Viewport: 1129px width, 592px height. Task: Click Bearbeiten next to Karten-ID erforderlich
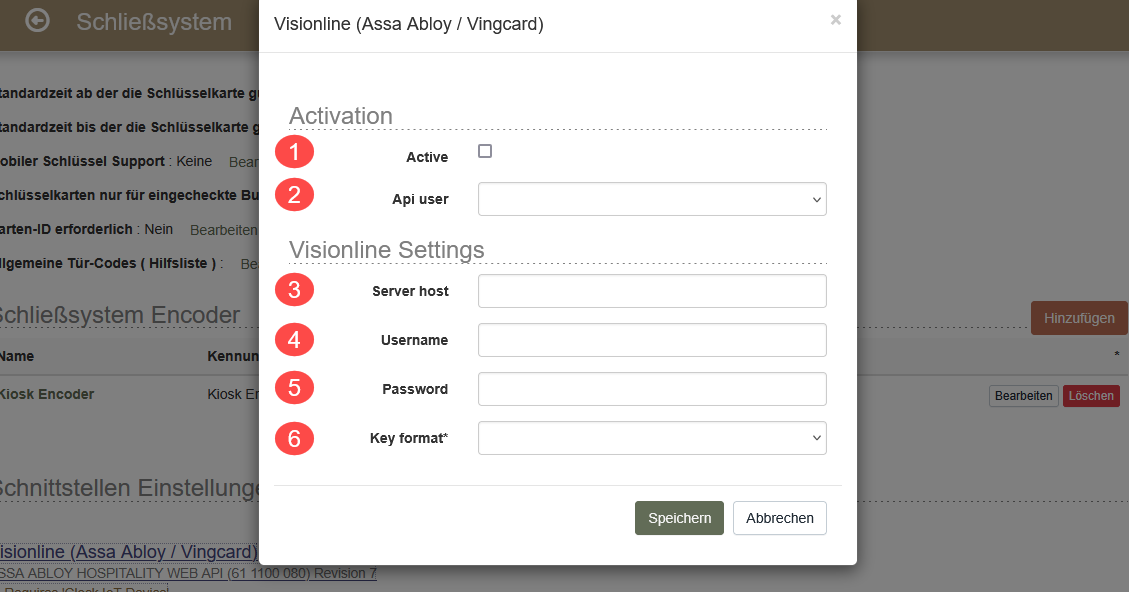pyautogui.click(x=223, y=230)
